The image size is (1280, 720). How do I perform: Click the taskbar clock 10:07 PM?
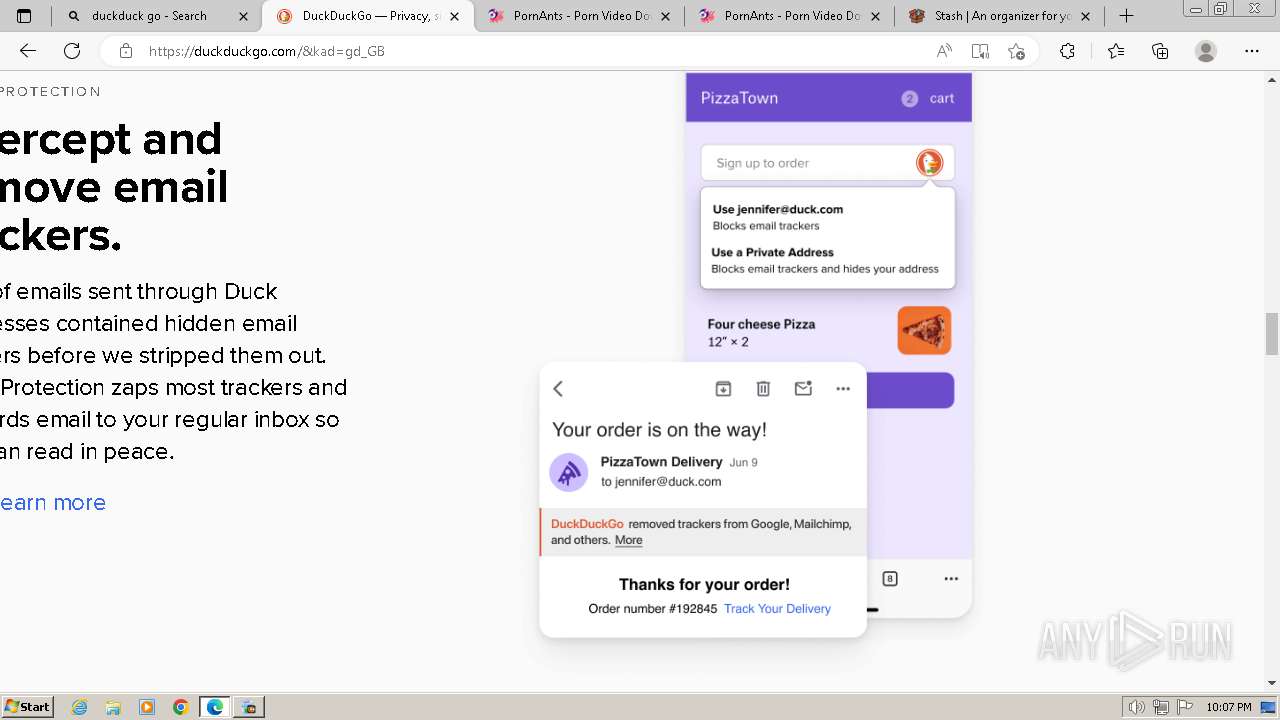tap(1229, 707)
